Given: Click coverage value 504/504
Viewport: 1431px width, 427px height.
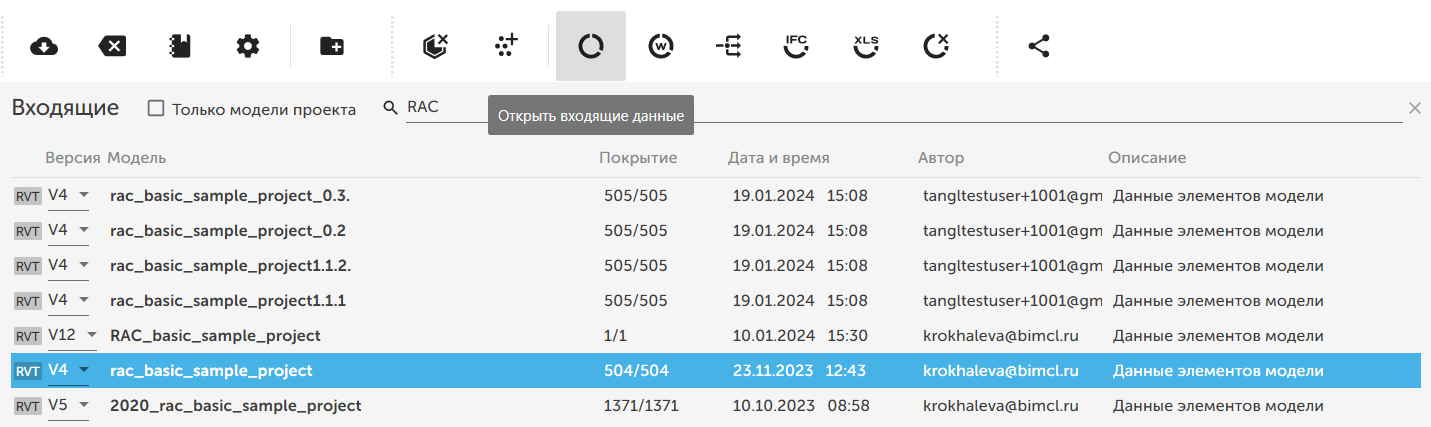Looking at the screenshot, I should click(636, 371).
